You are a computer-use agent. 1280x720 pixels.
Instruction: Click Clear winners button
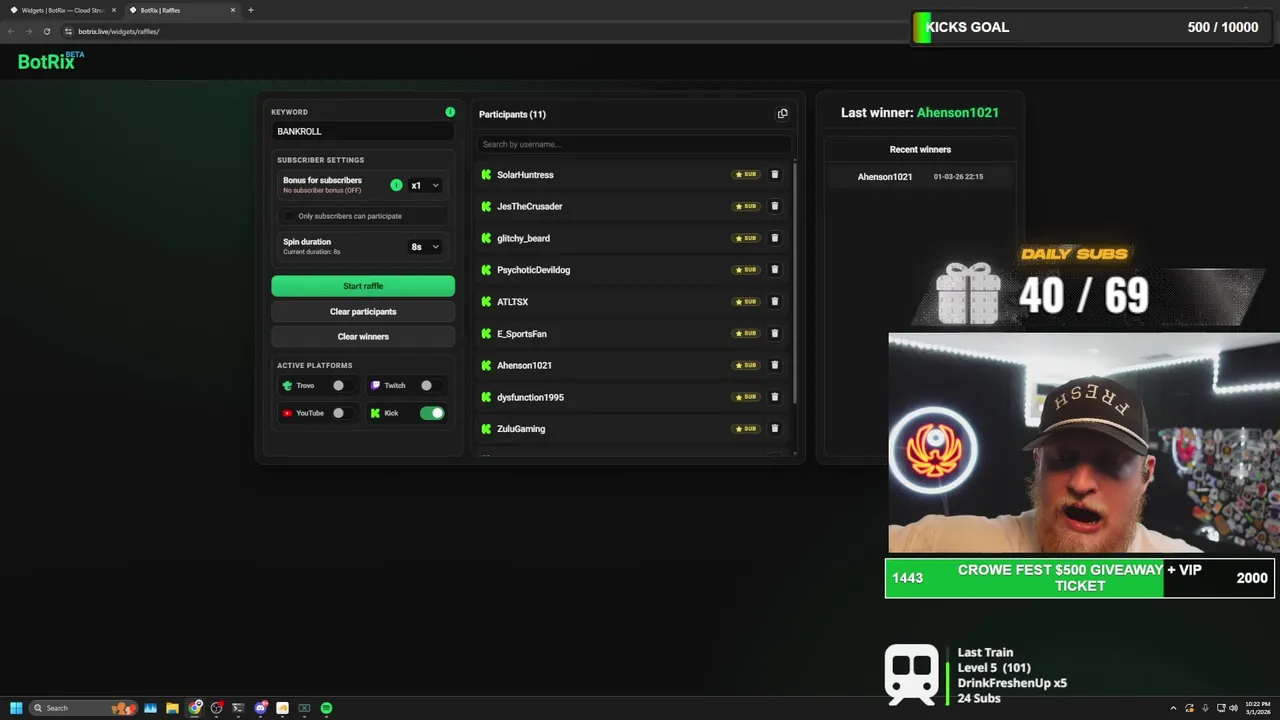point(363,336)
